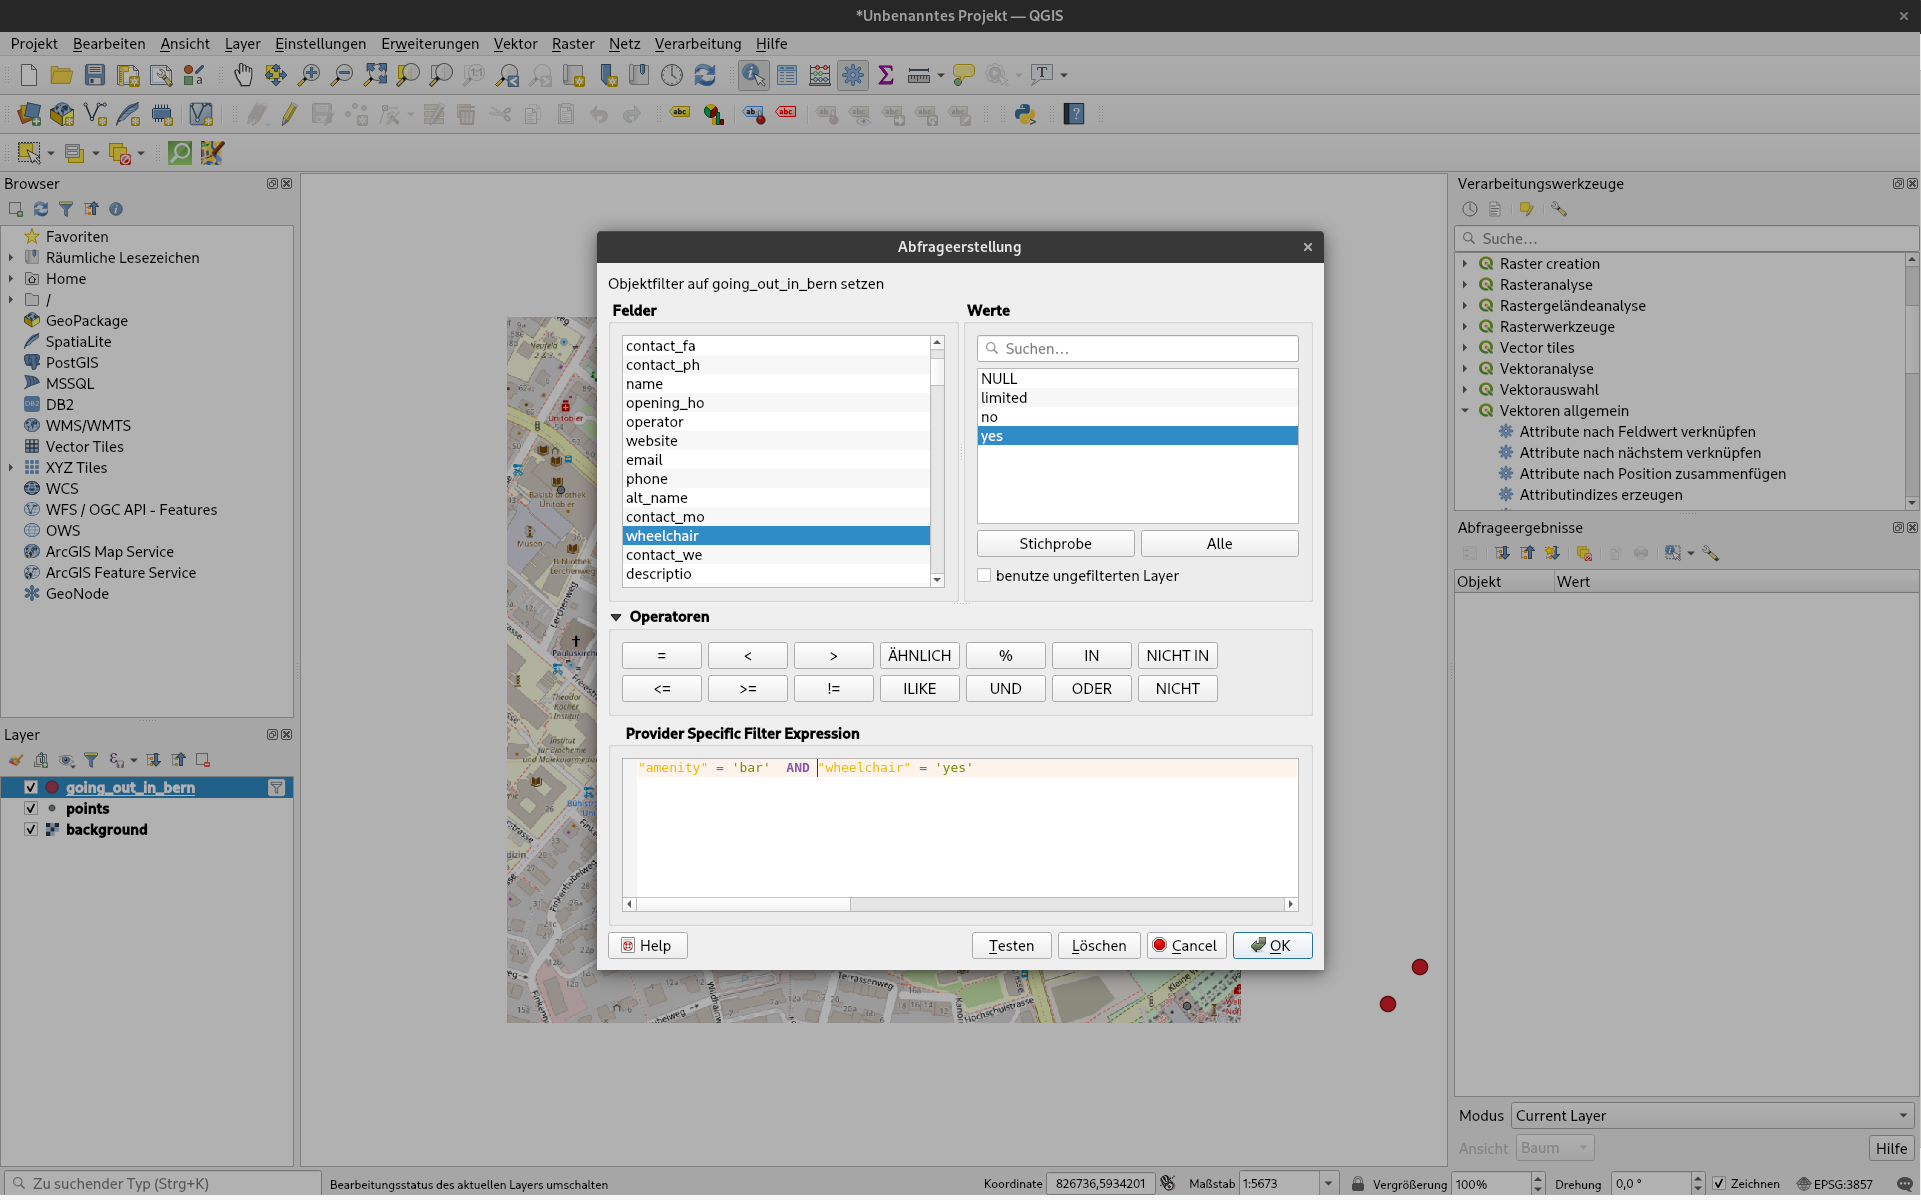Screen dimensions: 1921x1200
Task: Toggle visibility of the points layer
Action: pos(31,809)
